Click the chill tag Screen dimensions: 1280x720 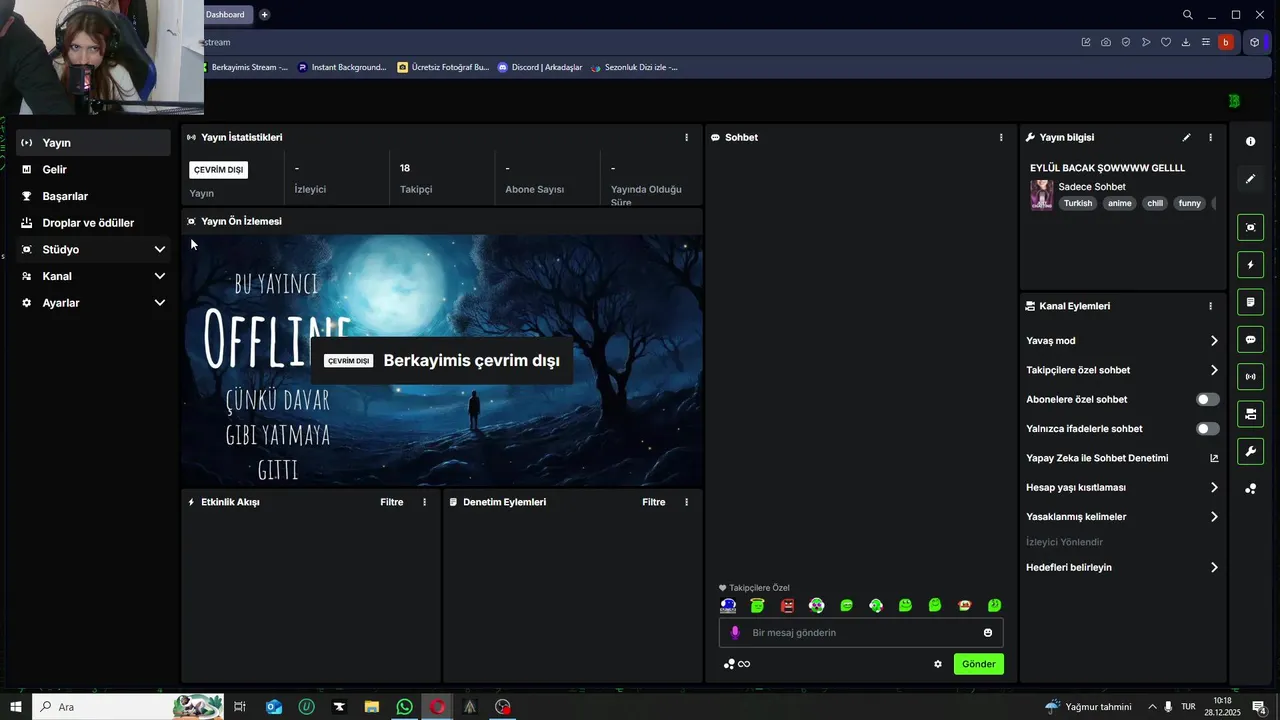click(x=1155, y=203)
